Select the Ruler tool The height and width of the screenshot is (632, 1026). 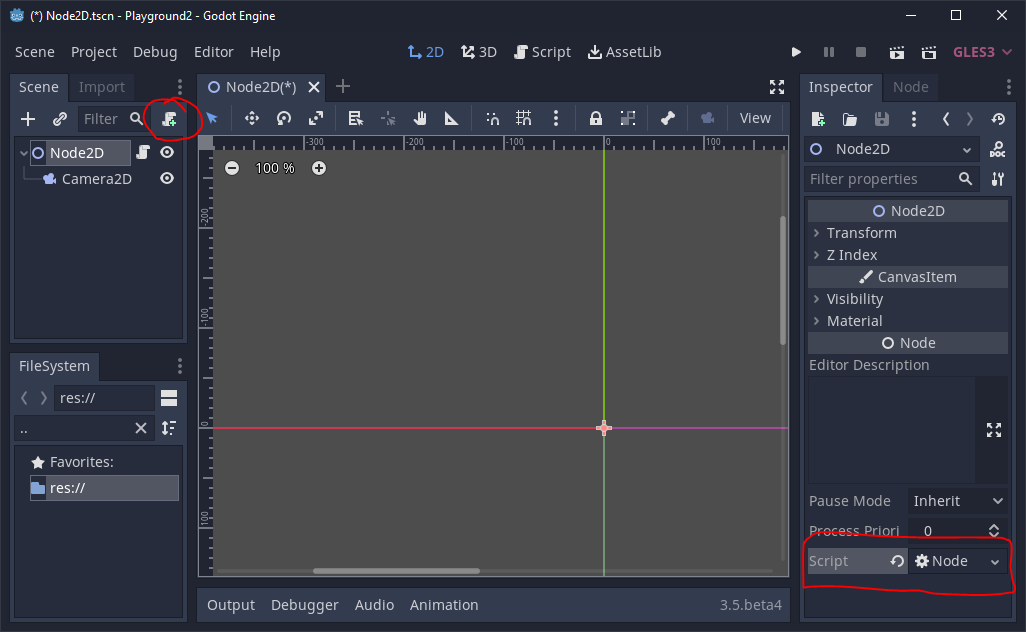point(450,118)
